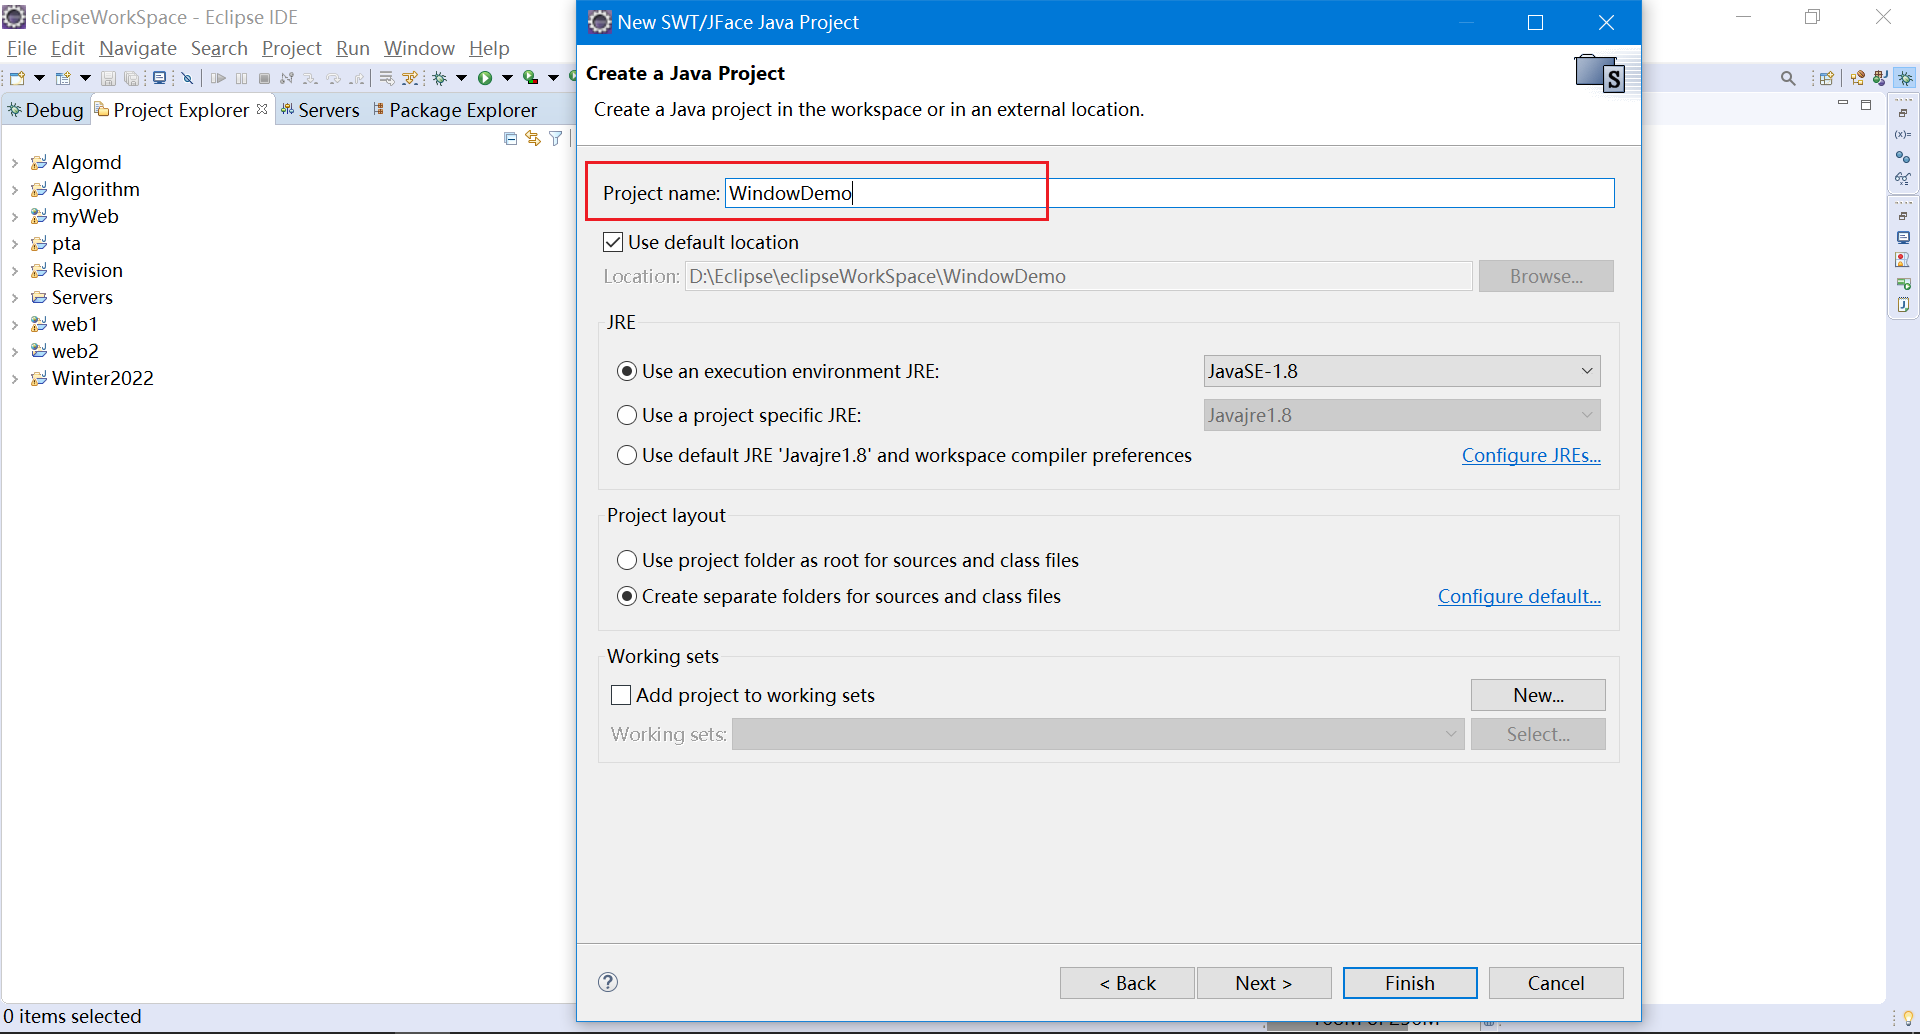Switch to the Java perspective icon

(x=1880, y=78)
